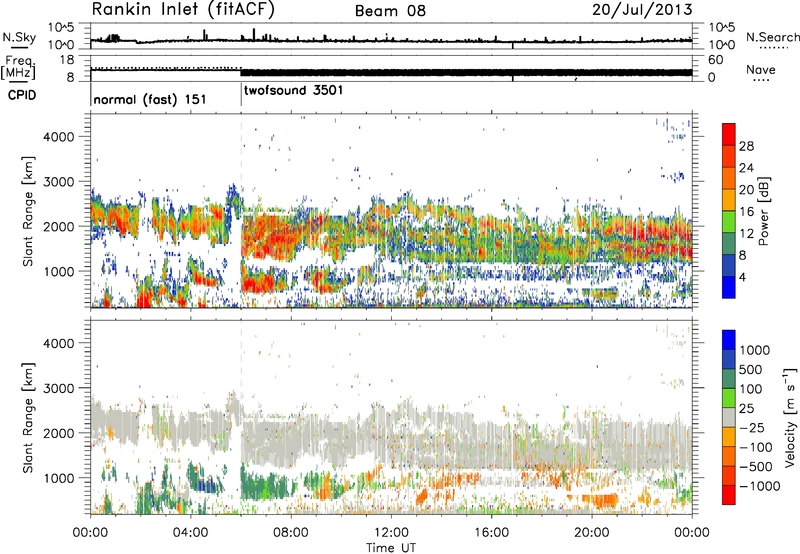Click the date '20/Jul/2013'

click(x=642, y=10)
